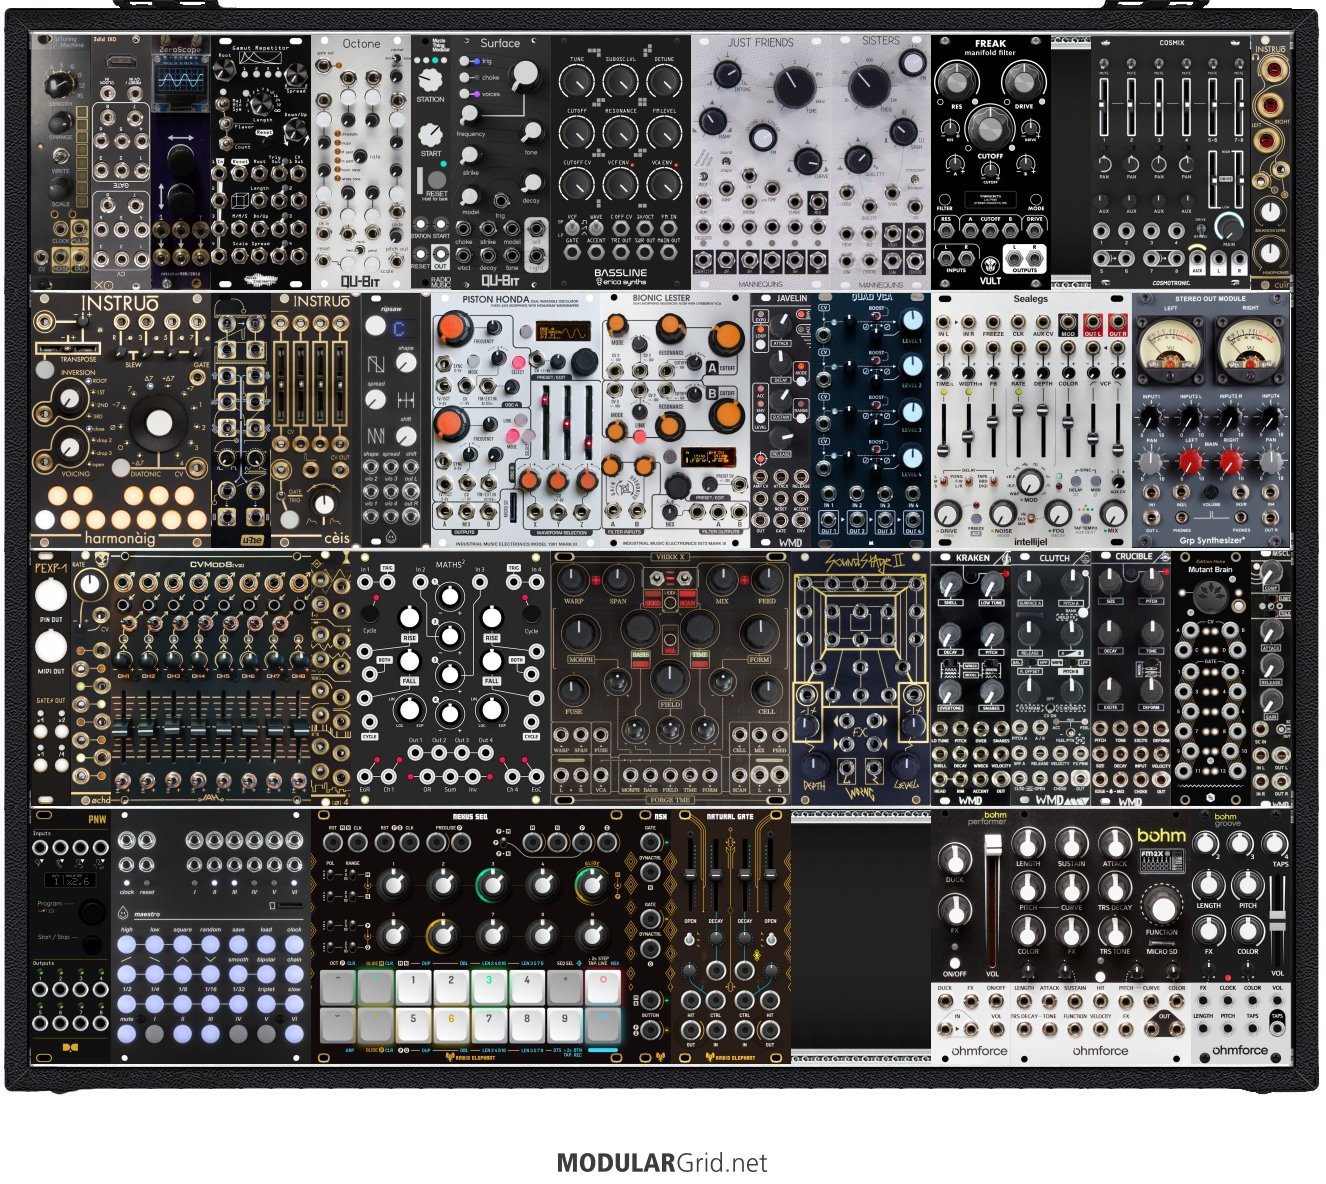Click the bohm TRS DECAY knob

pyautogui.click(x=1114, y=887)
